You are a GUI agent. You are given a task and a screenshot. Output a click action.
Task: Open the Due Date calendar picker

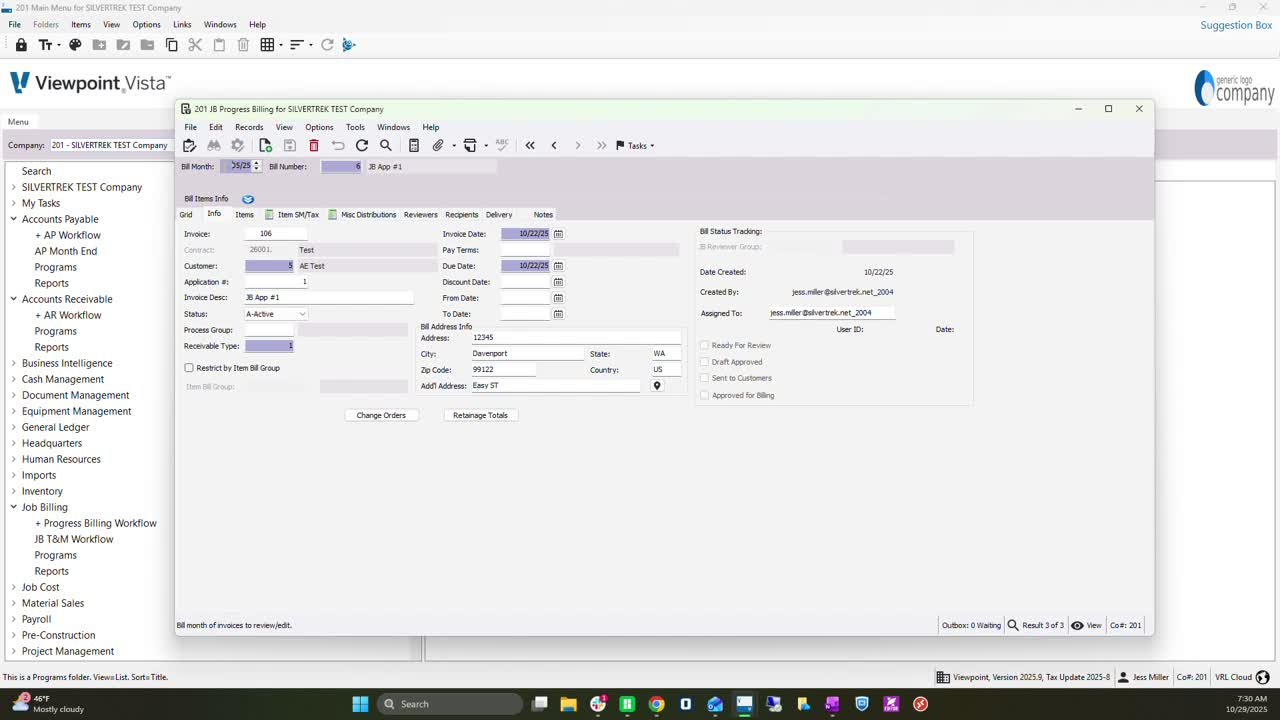pos(558,266)
